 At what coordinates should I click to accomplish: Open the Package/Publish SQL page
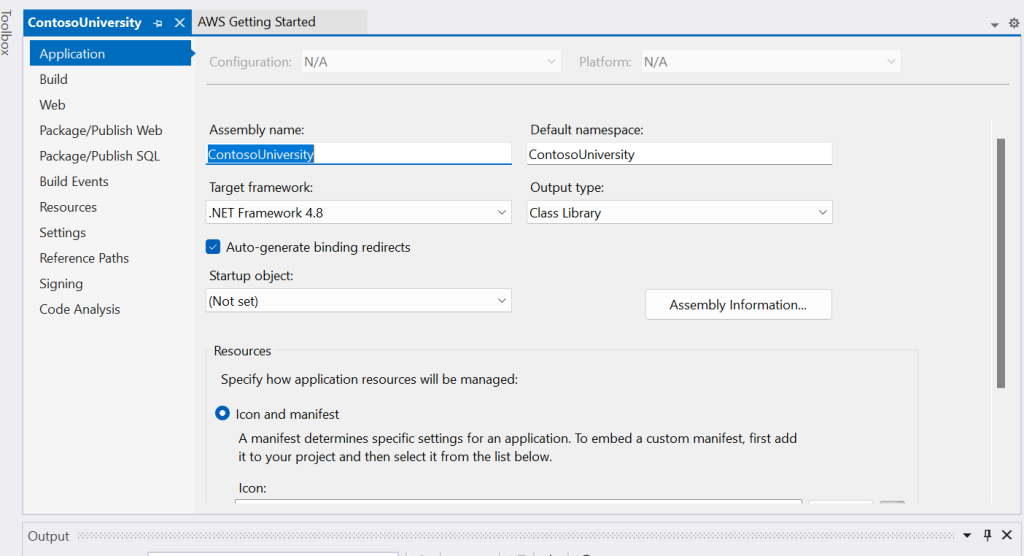[99, 155]
